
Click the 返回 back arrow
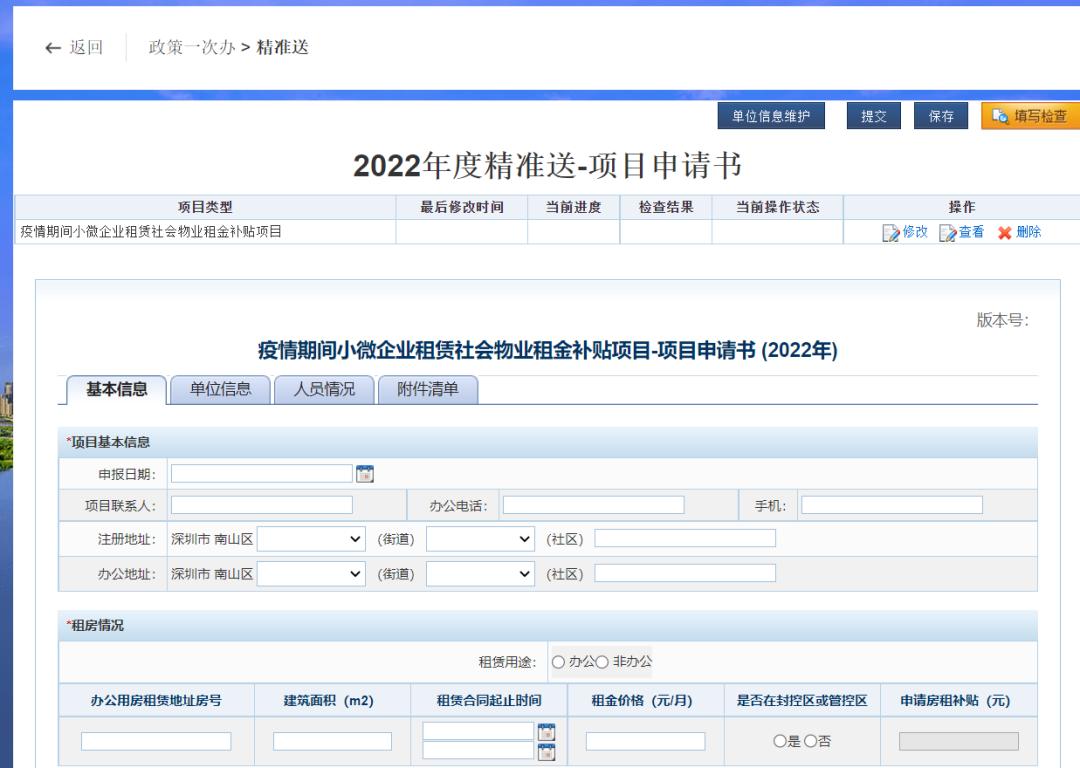click(x=53, y=48)
